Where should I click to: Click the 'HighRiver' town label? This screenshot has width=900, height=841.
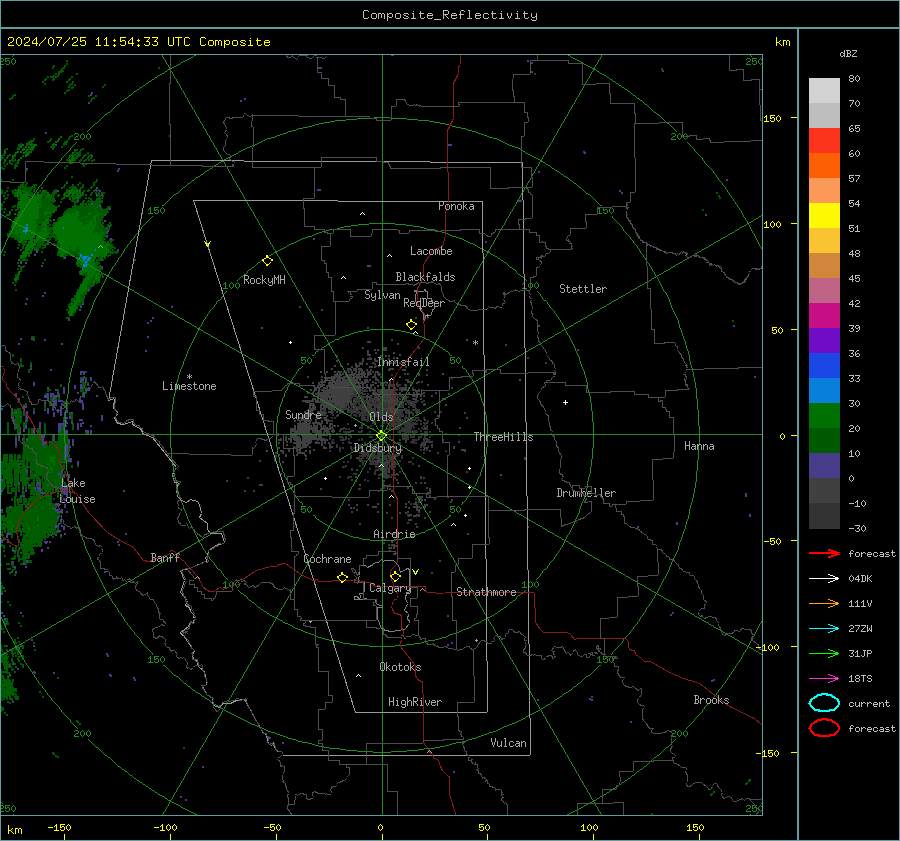[415, 702]
